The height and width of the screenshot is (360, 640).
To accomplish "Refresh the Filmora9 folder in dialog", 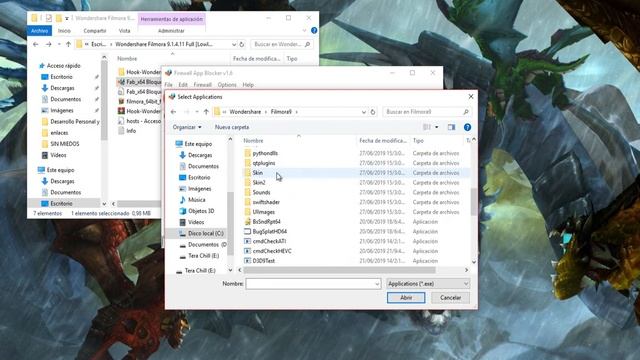I will point(373,112).
